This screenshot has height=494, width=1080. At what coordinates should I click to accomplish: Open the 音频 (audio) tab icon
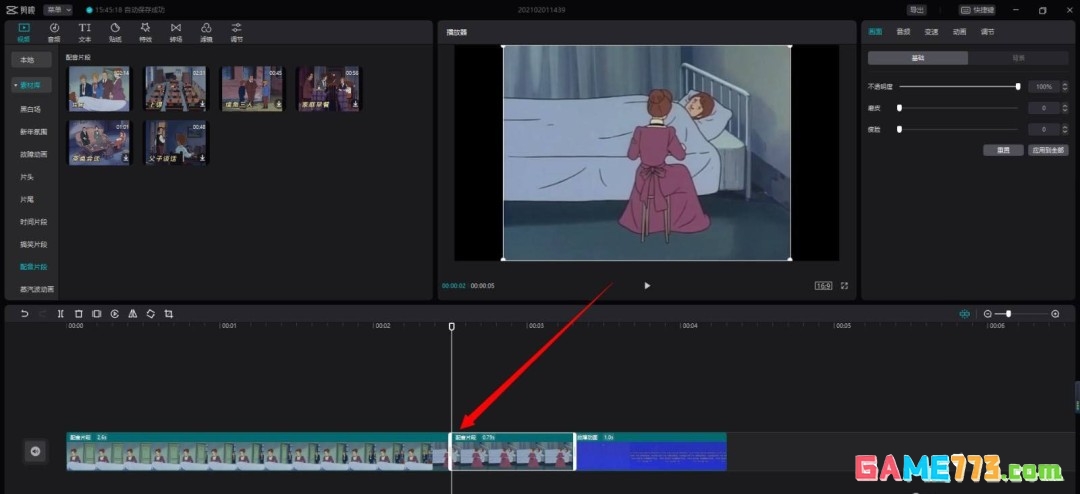[54, 32]
